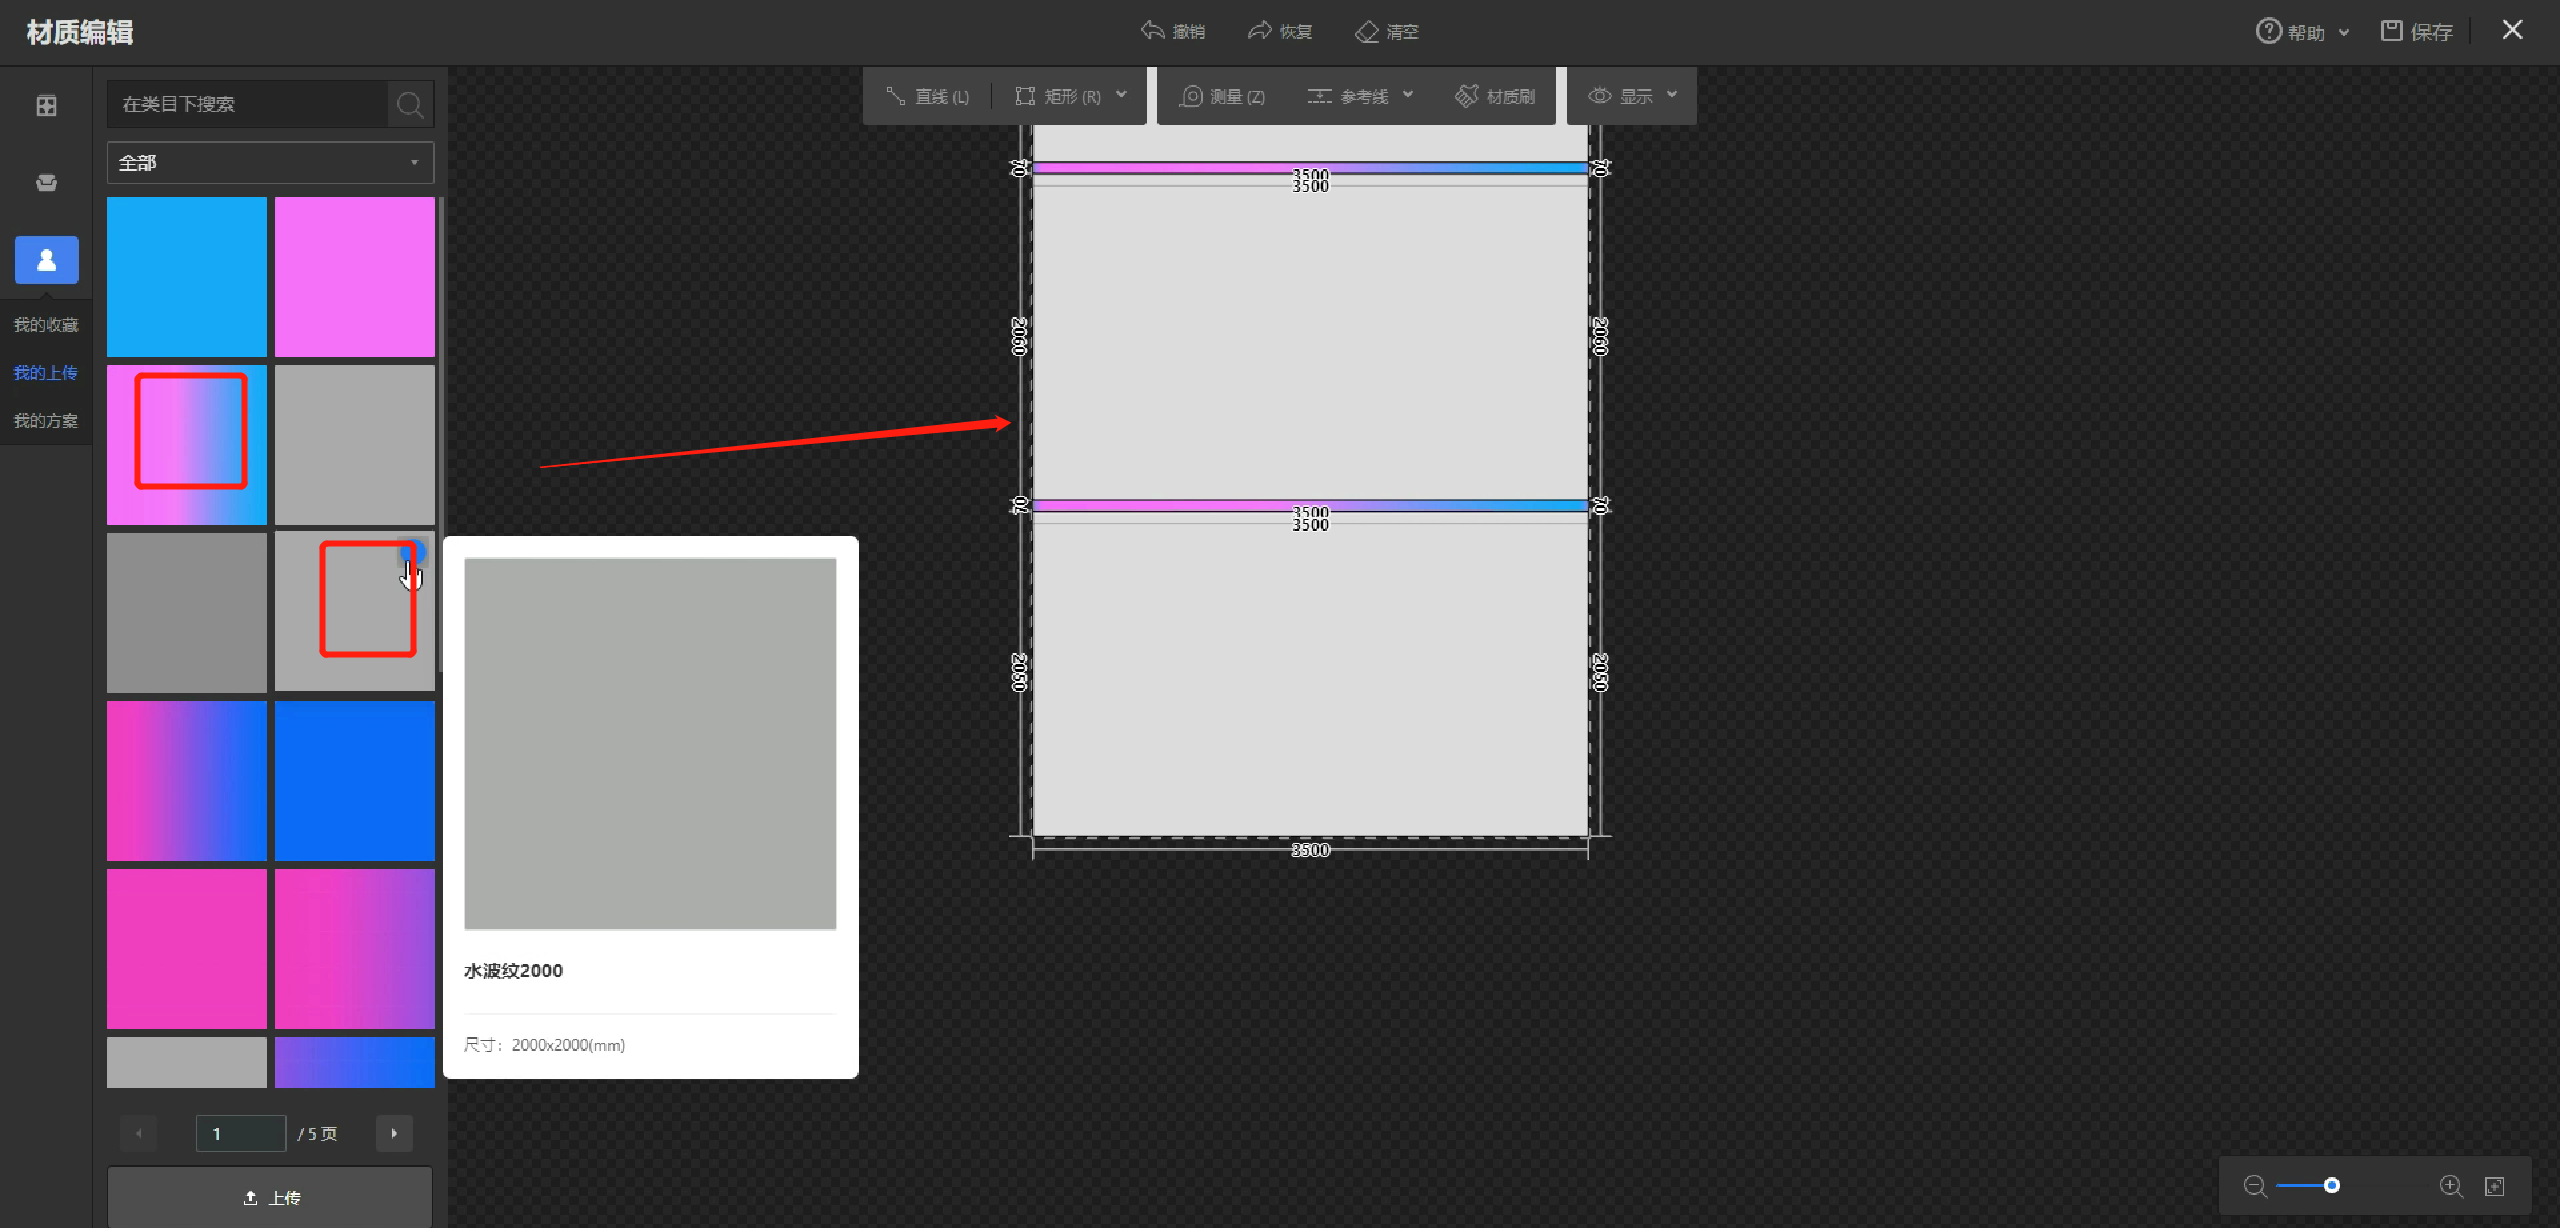Image resolution: width=2560 pixels, height=1228 pixels.
Task: Click the clear (清空) eraser icon
Action: (x=1367, y=32)
